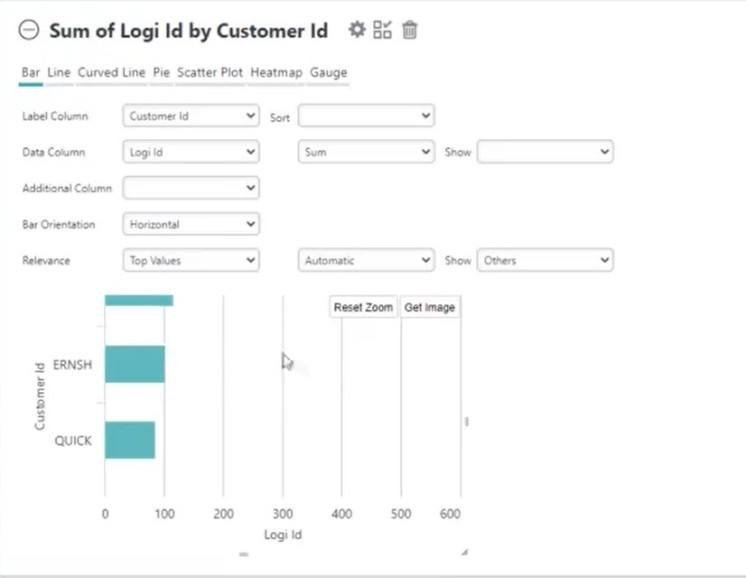Click the Reset Zoom button

[x=363, y=307]
